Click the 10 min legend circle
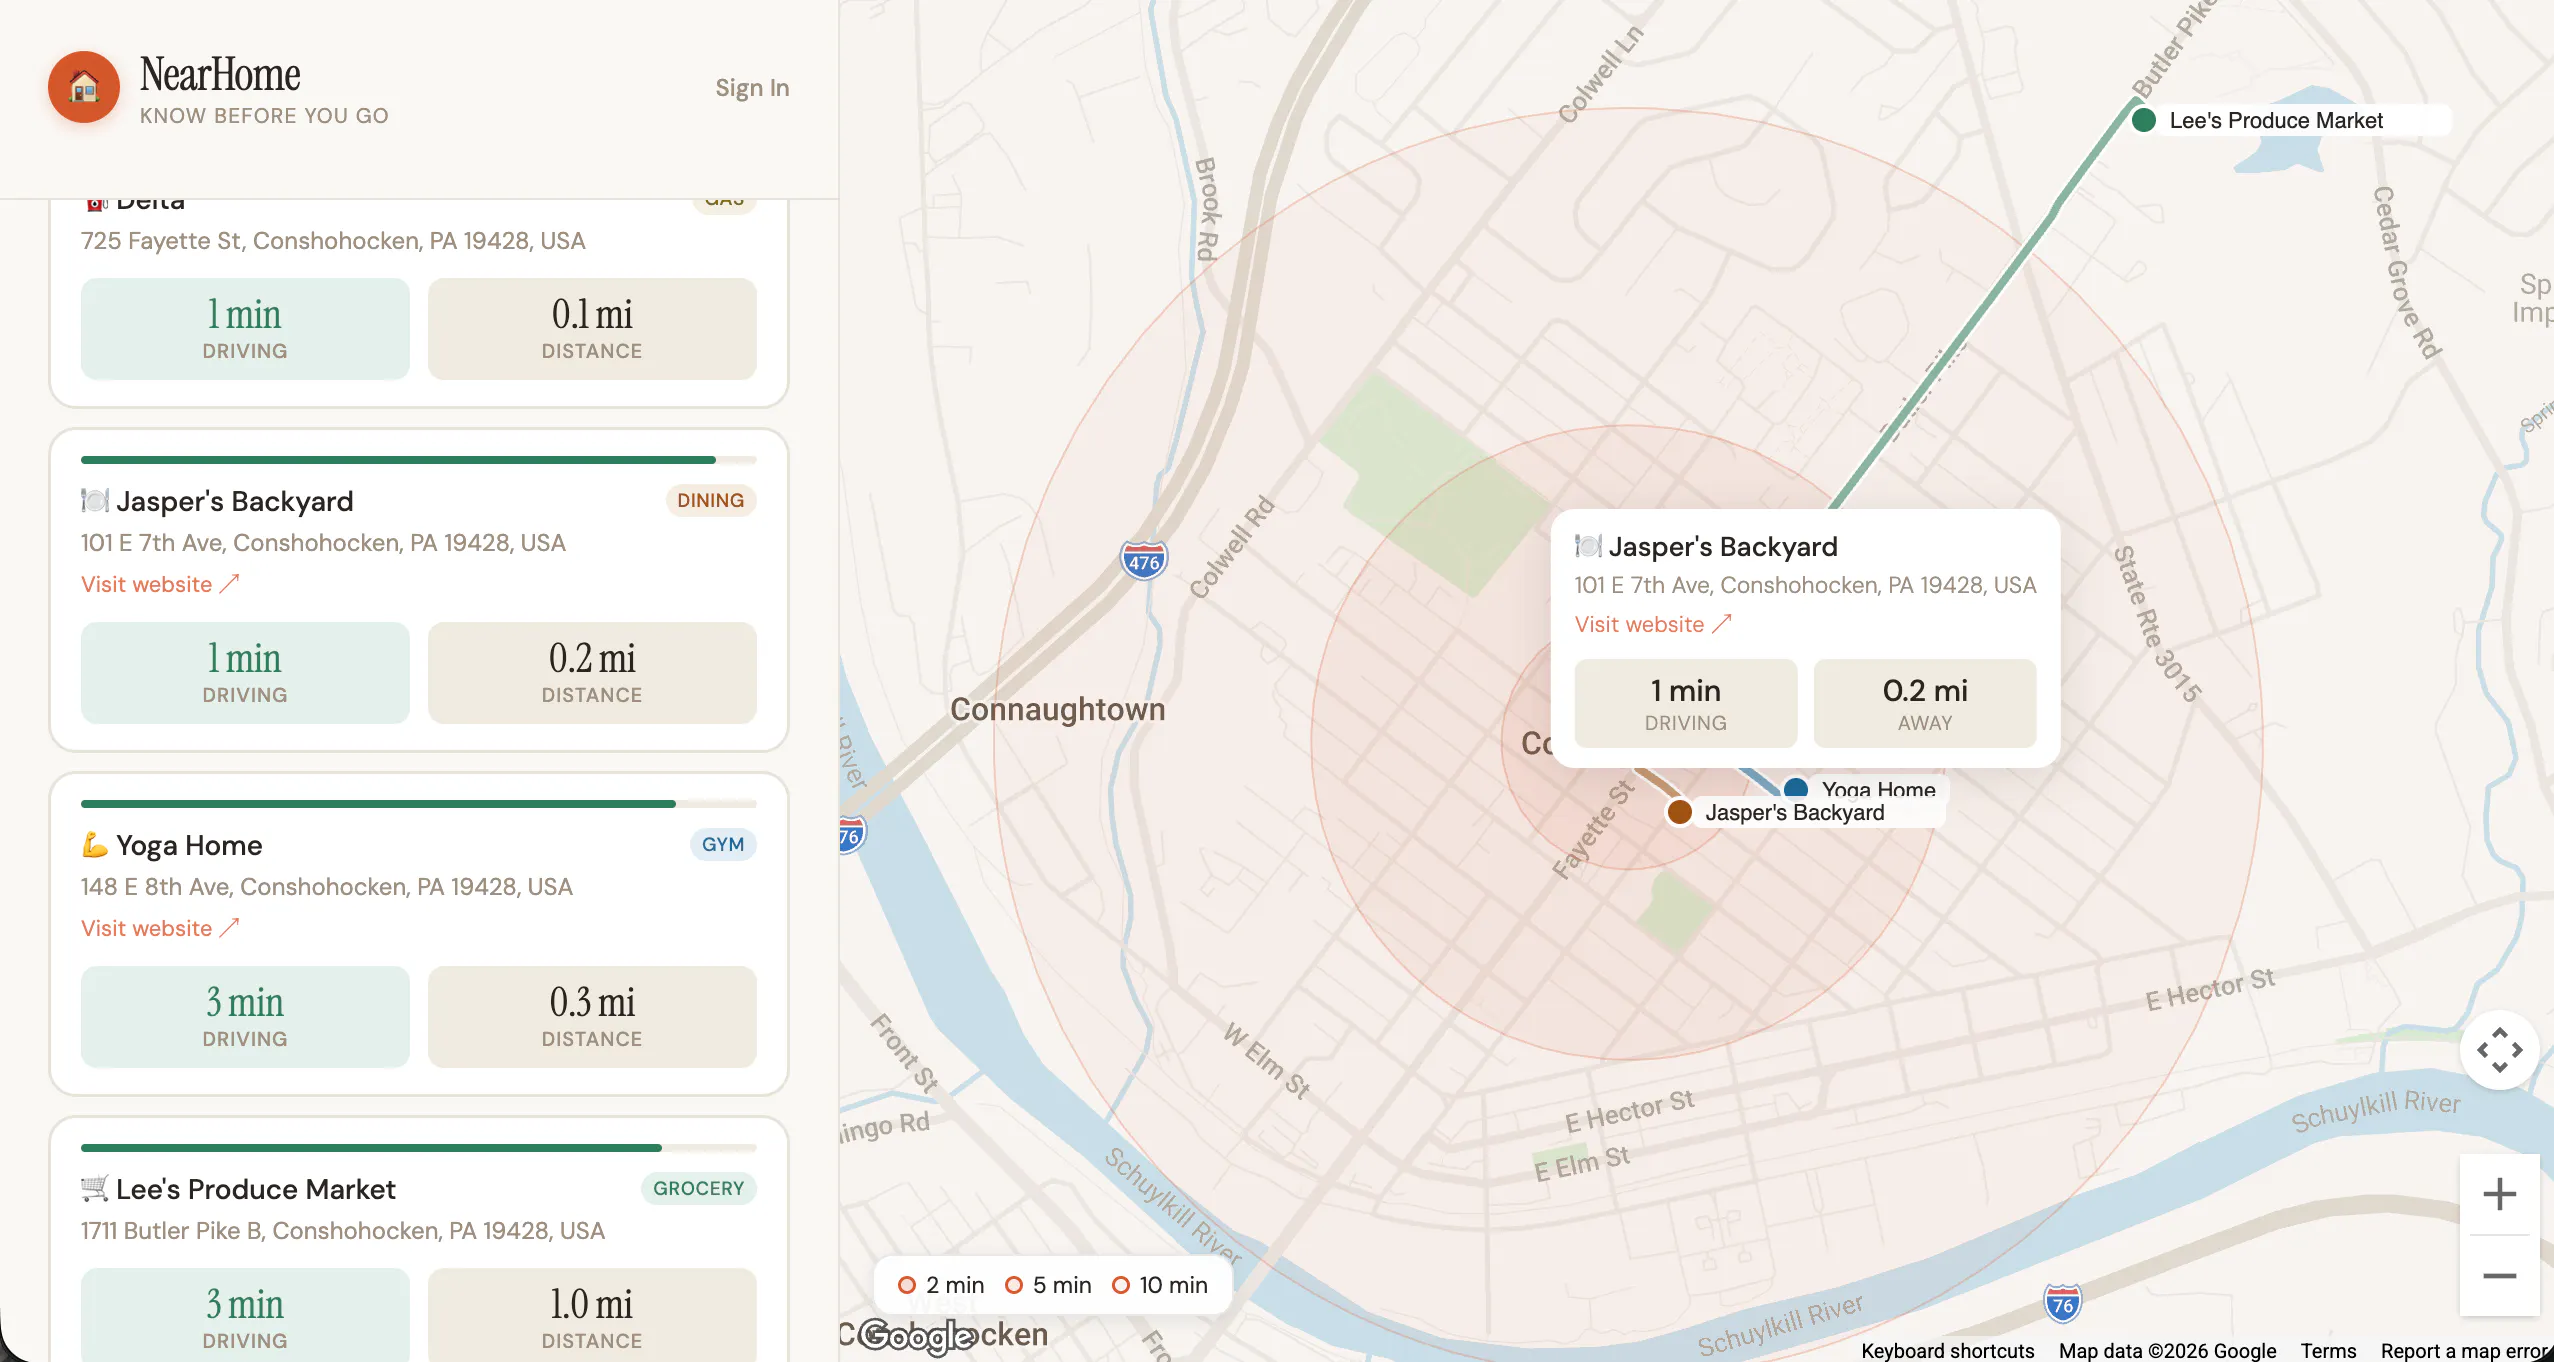Image resolution: width=2554 pixels, height=1362 pixels. [x=1120, y=1285]
